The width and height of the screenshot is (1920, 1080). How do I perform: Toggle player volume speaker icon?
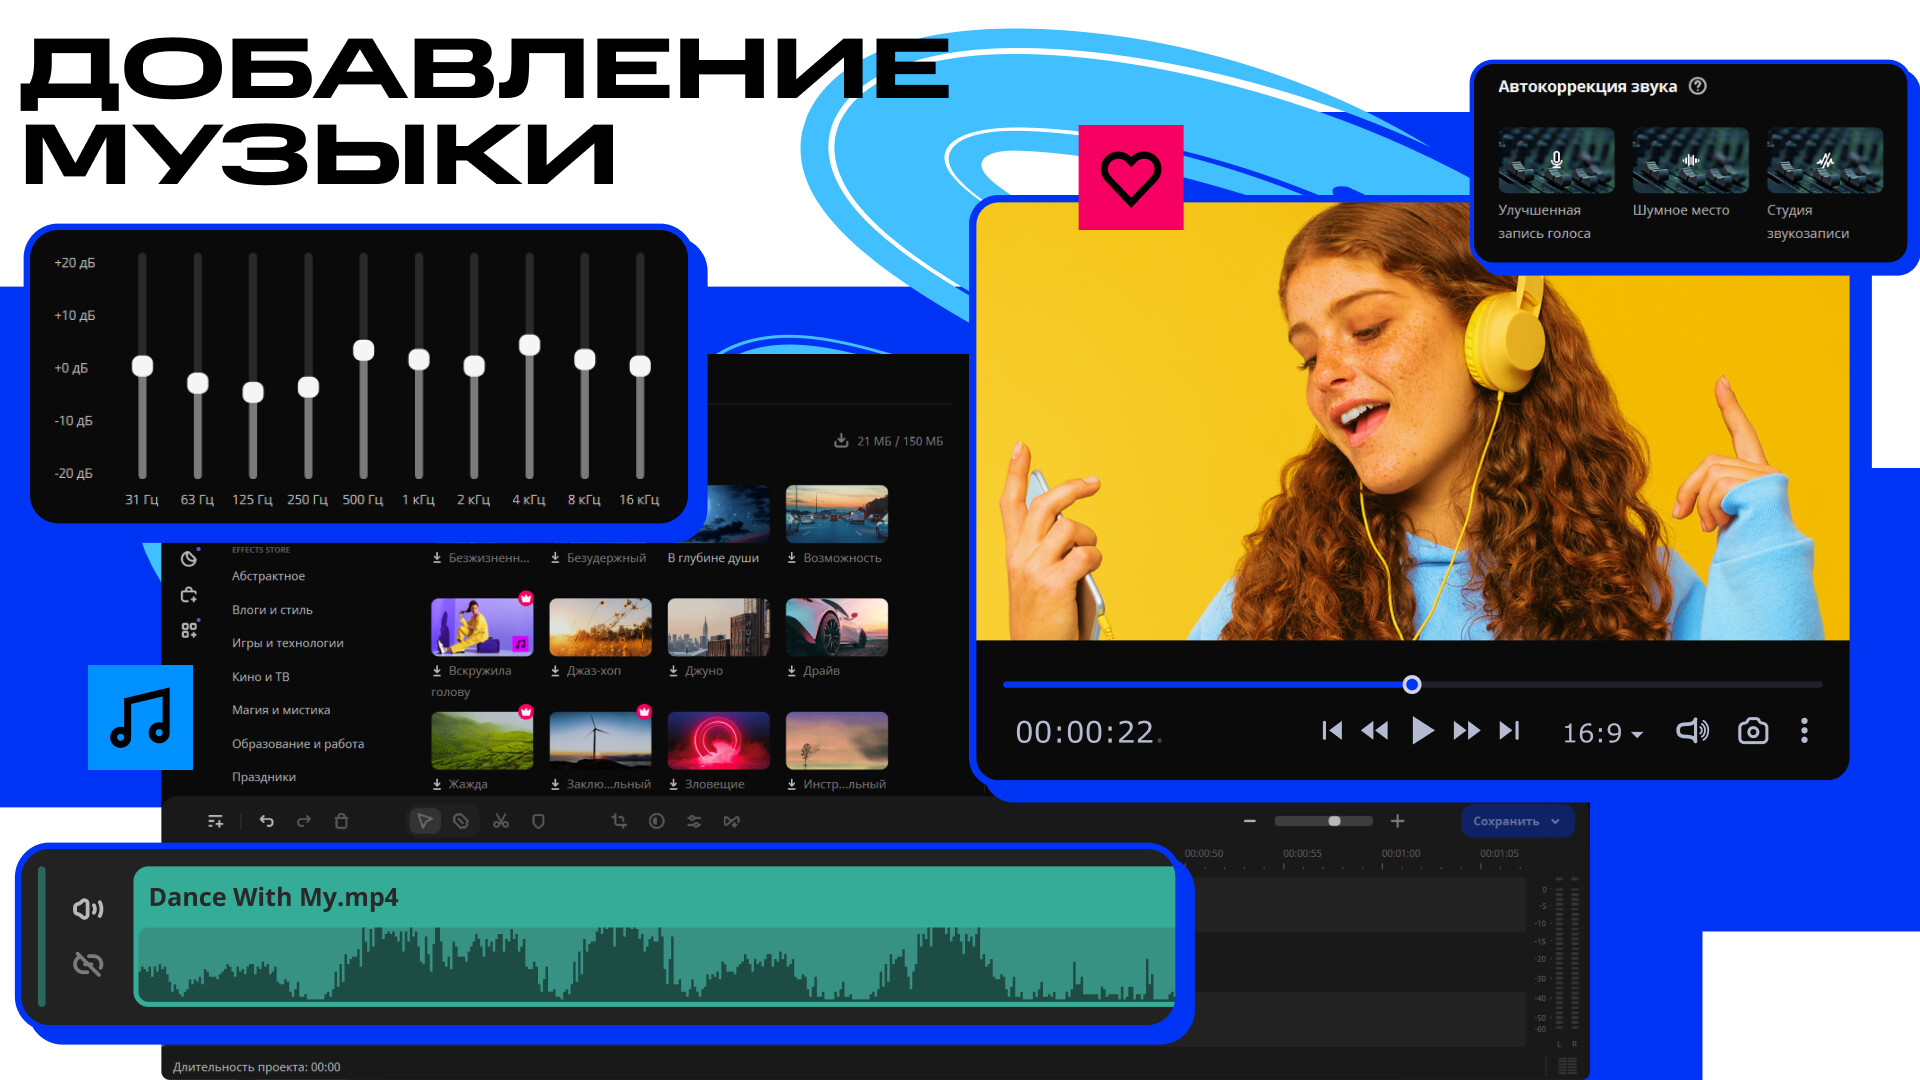pos(1692,731)
